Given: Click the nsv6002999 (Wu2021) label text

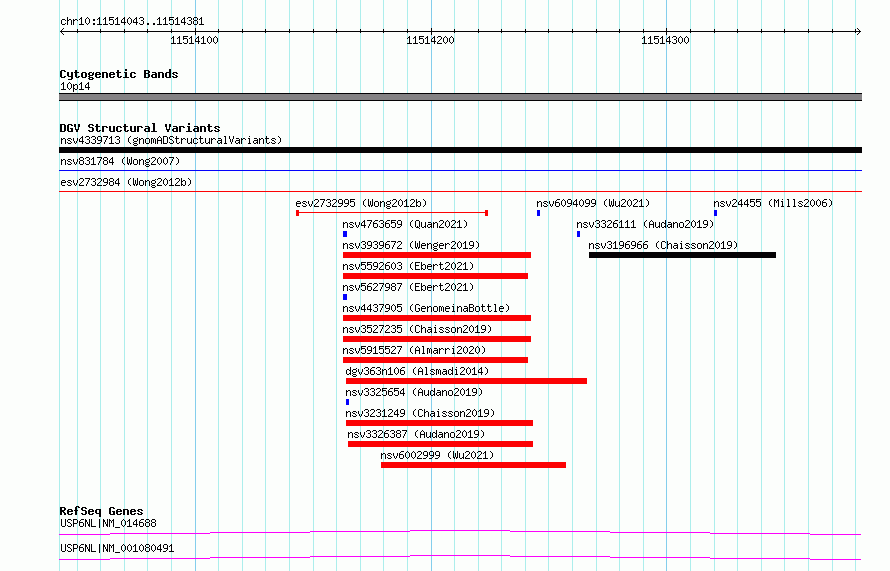Looking at the screenshot, I should tap(437, 455).
